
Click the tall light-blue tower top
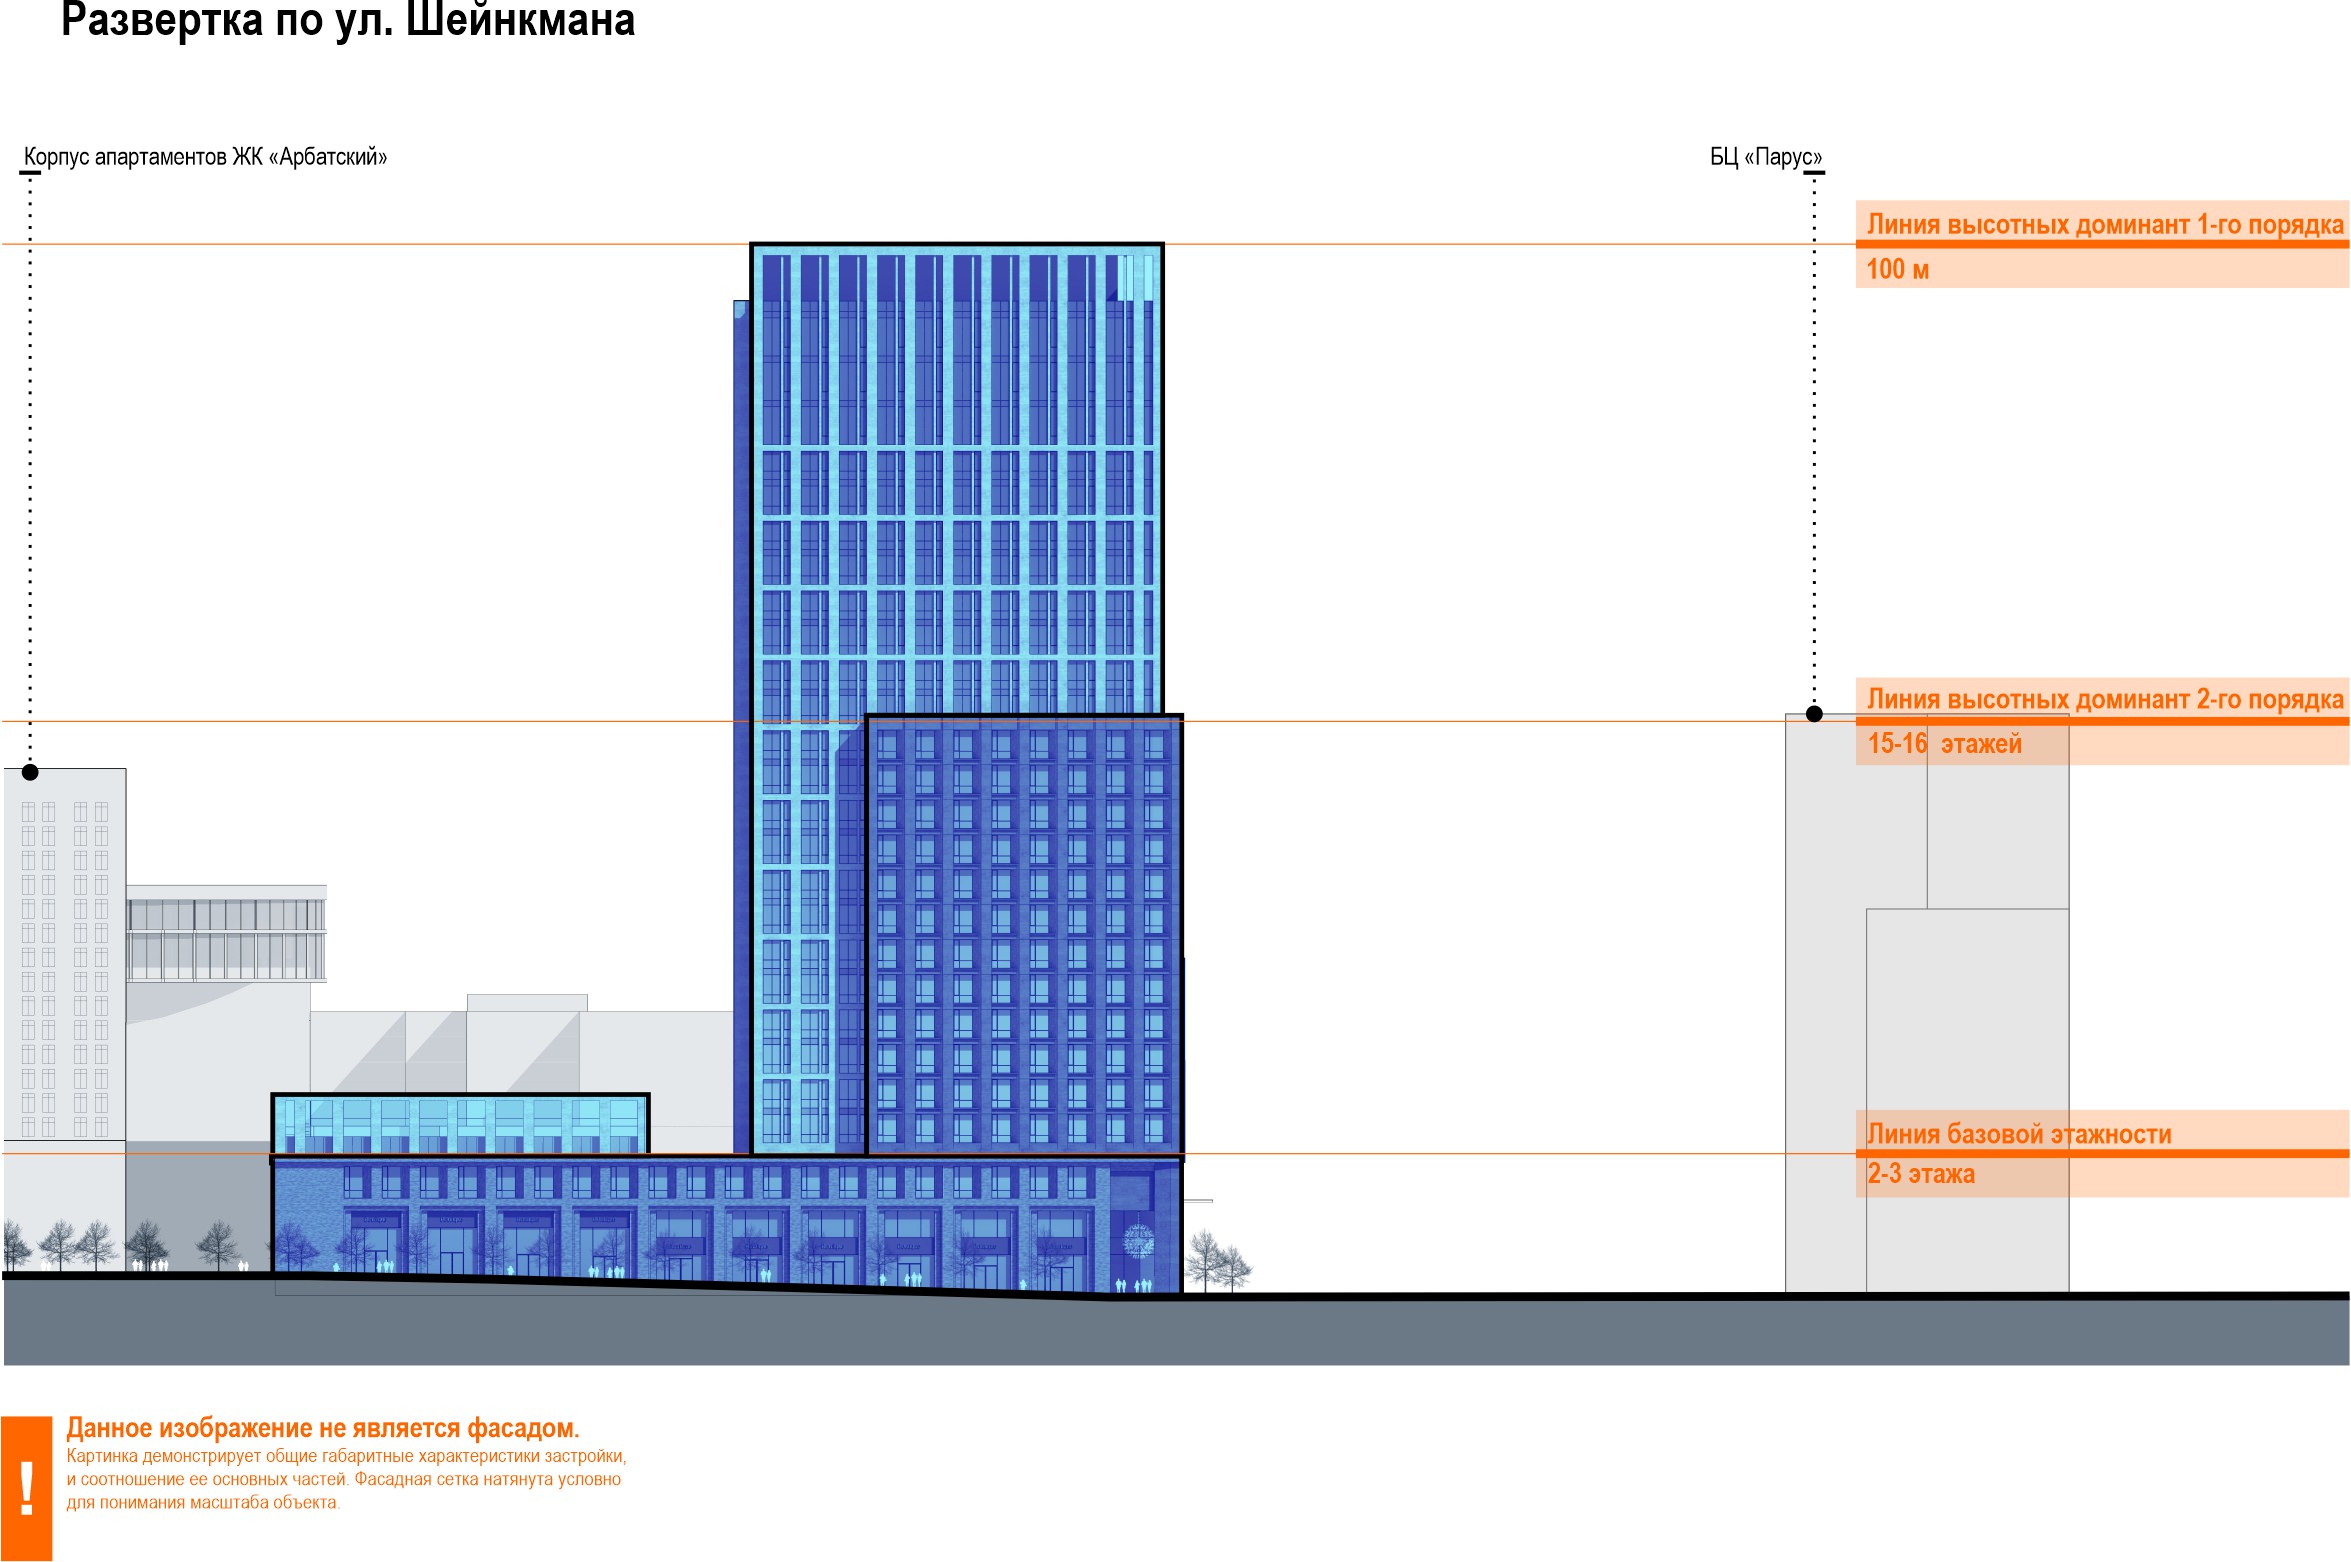point(956,300)
